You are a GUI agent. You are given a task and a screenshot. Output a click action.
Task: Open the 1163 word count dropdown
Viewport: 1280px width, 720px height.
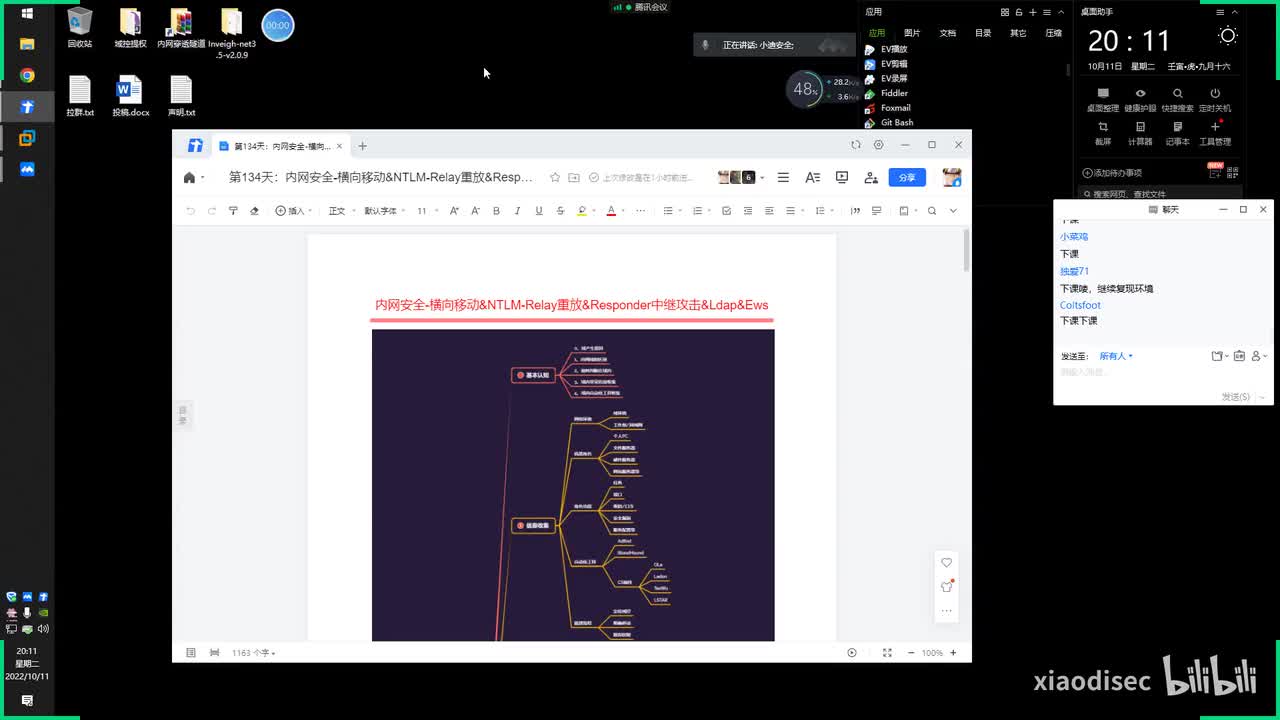point(254,653)
